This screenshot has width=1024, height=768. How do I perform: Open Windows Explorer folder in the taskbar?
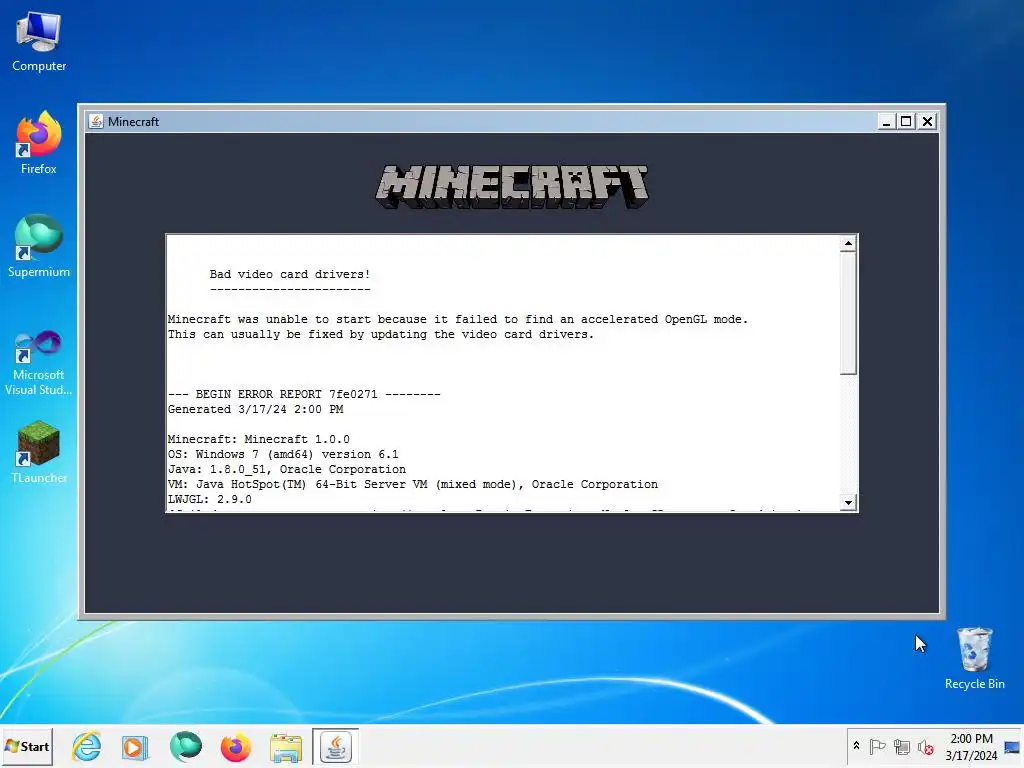285,746
